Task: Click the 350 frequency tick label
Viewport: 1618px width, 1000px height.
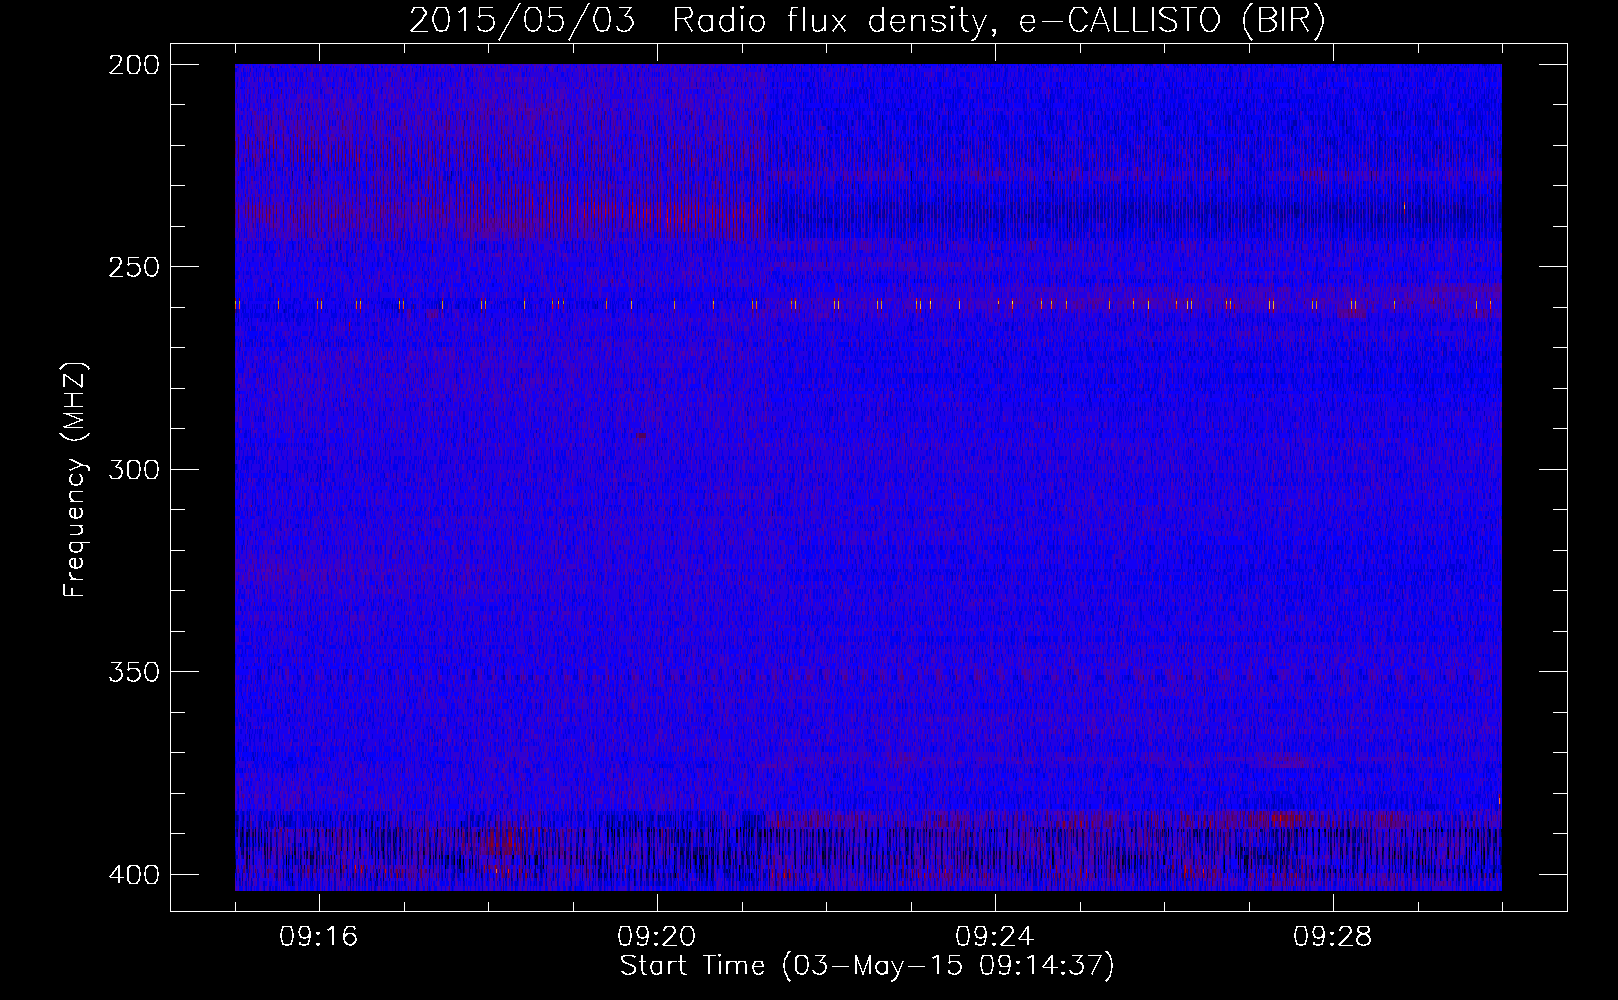Action: pos(133,672)
